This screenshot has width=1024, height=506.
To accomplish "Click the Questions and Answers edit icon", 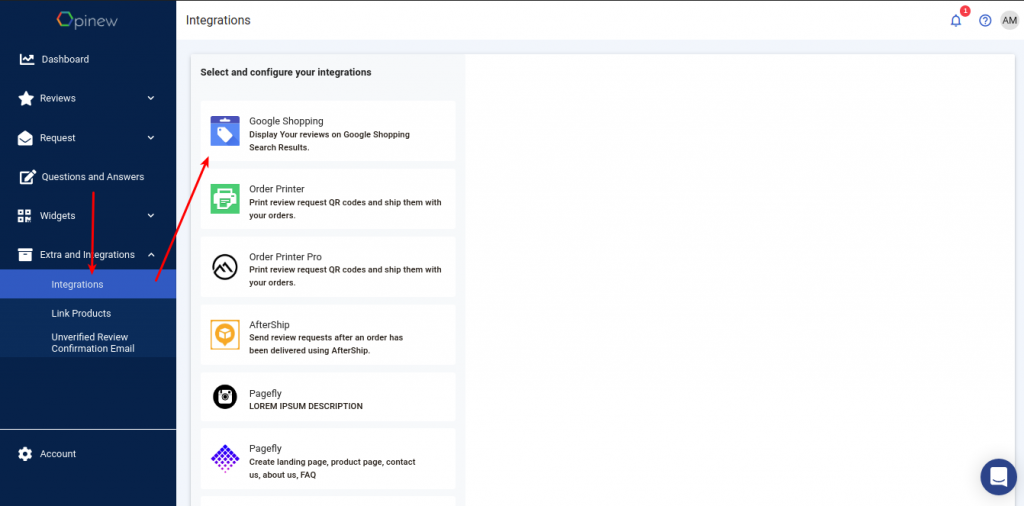I will 27,177.
